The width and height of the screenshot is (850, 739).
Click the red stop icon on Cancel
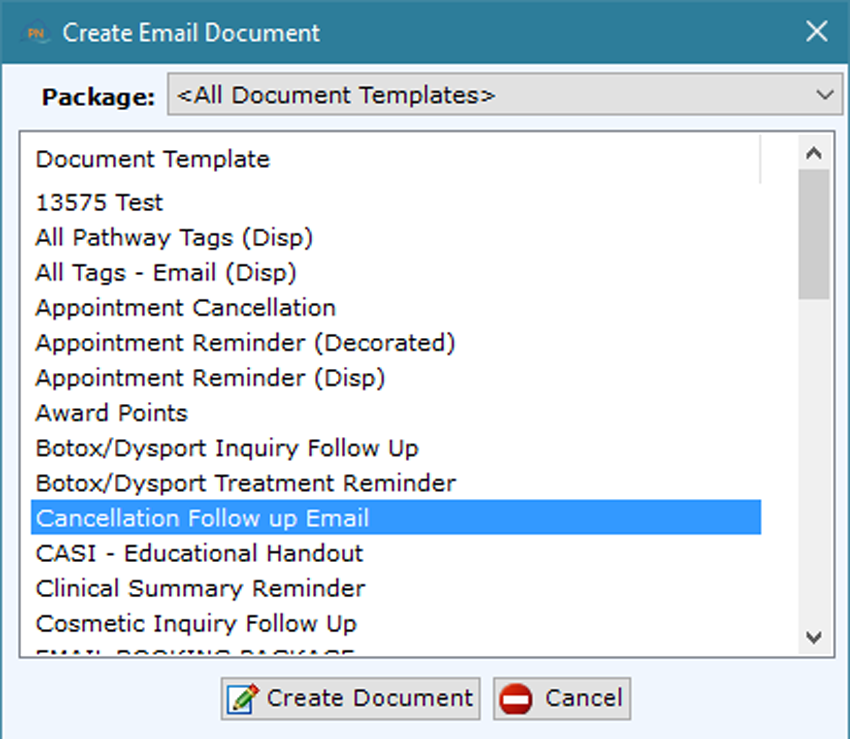(516, 698)
